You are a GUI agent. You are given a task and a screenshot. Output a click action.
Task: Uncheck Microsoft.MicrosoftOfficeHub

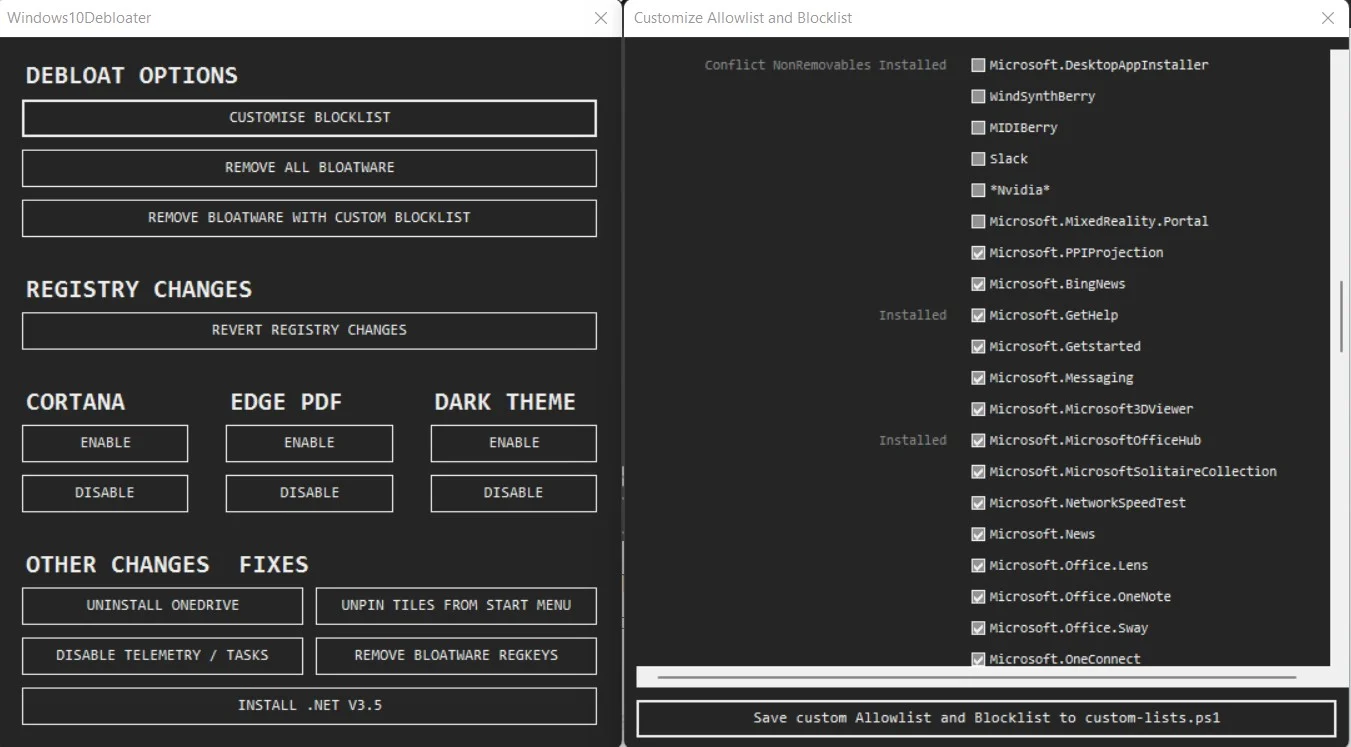click(978, 440)
